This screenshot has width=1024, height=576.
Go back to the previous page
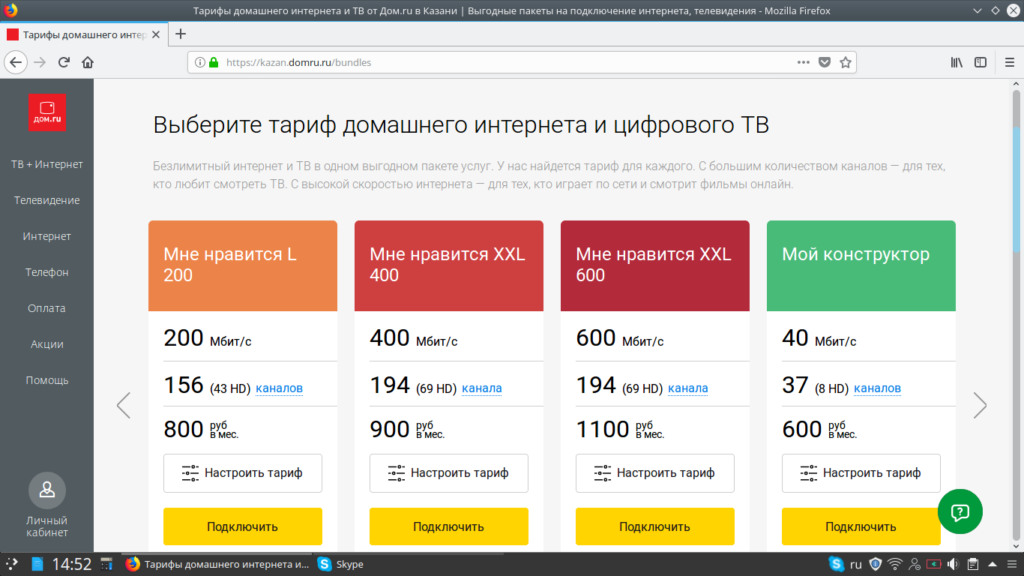[x=16, y=63]
